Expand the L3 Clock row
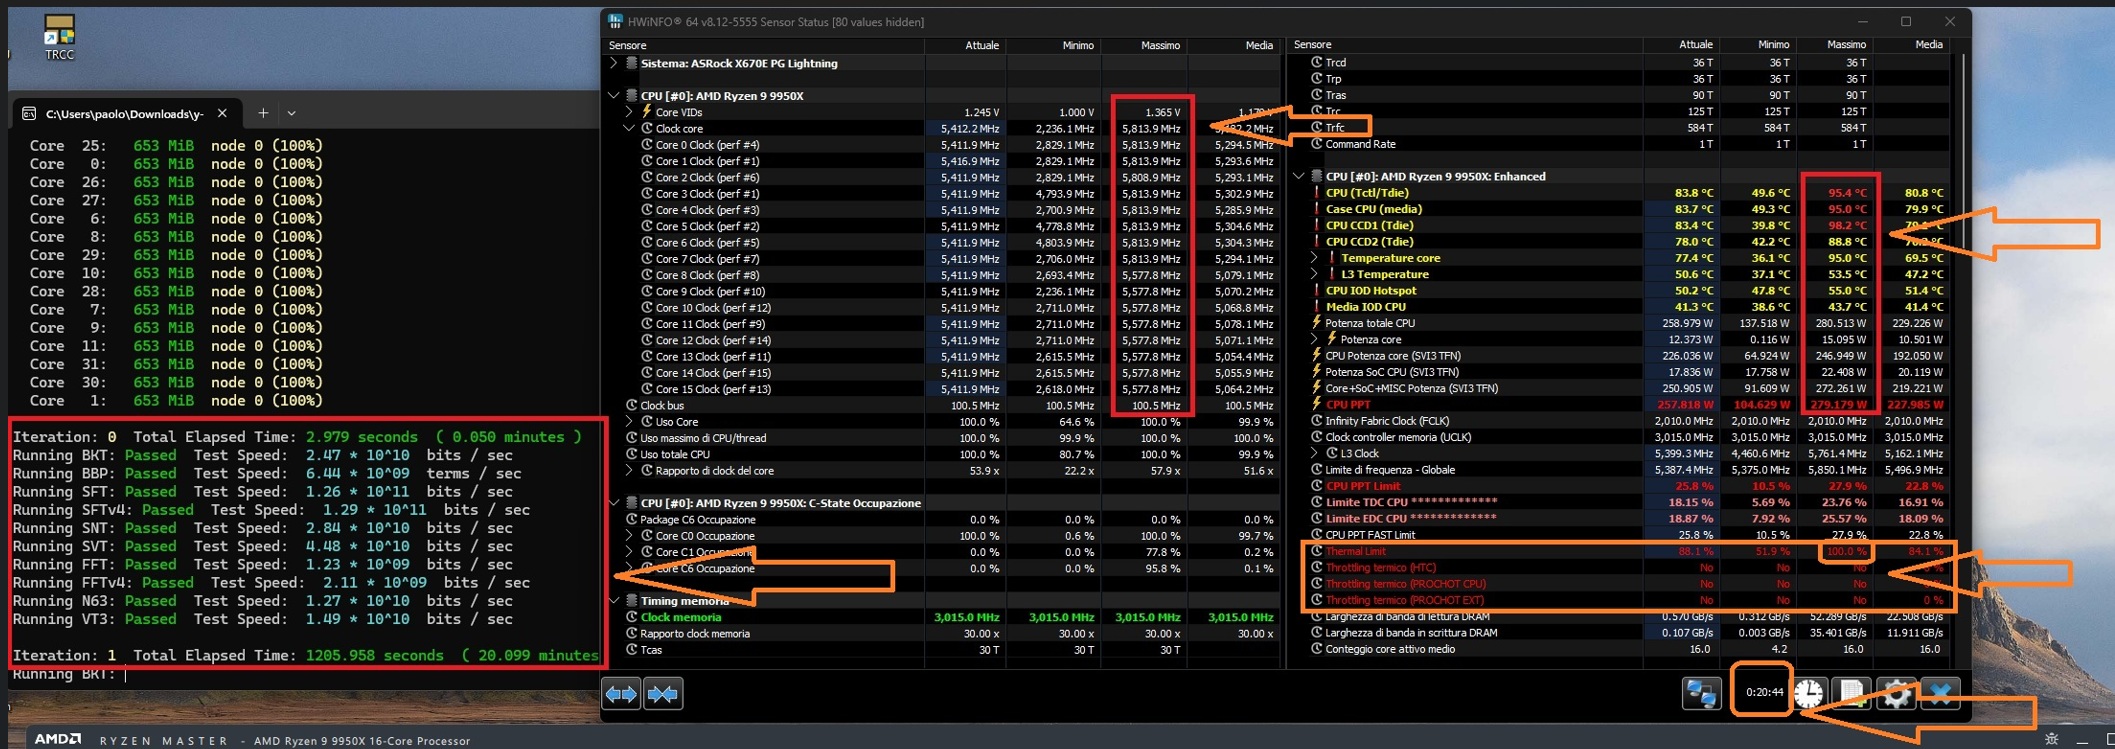 (1314, 453)
